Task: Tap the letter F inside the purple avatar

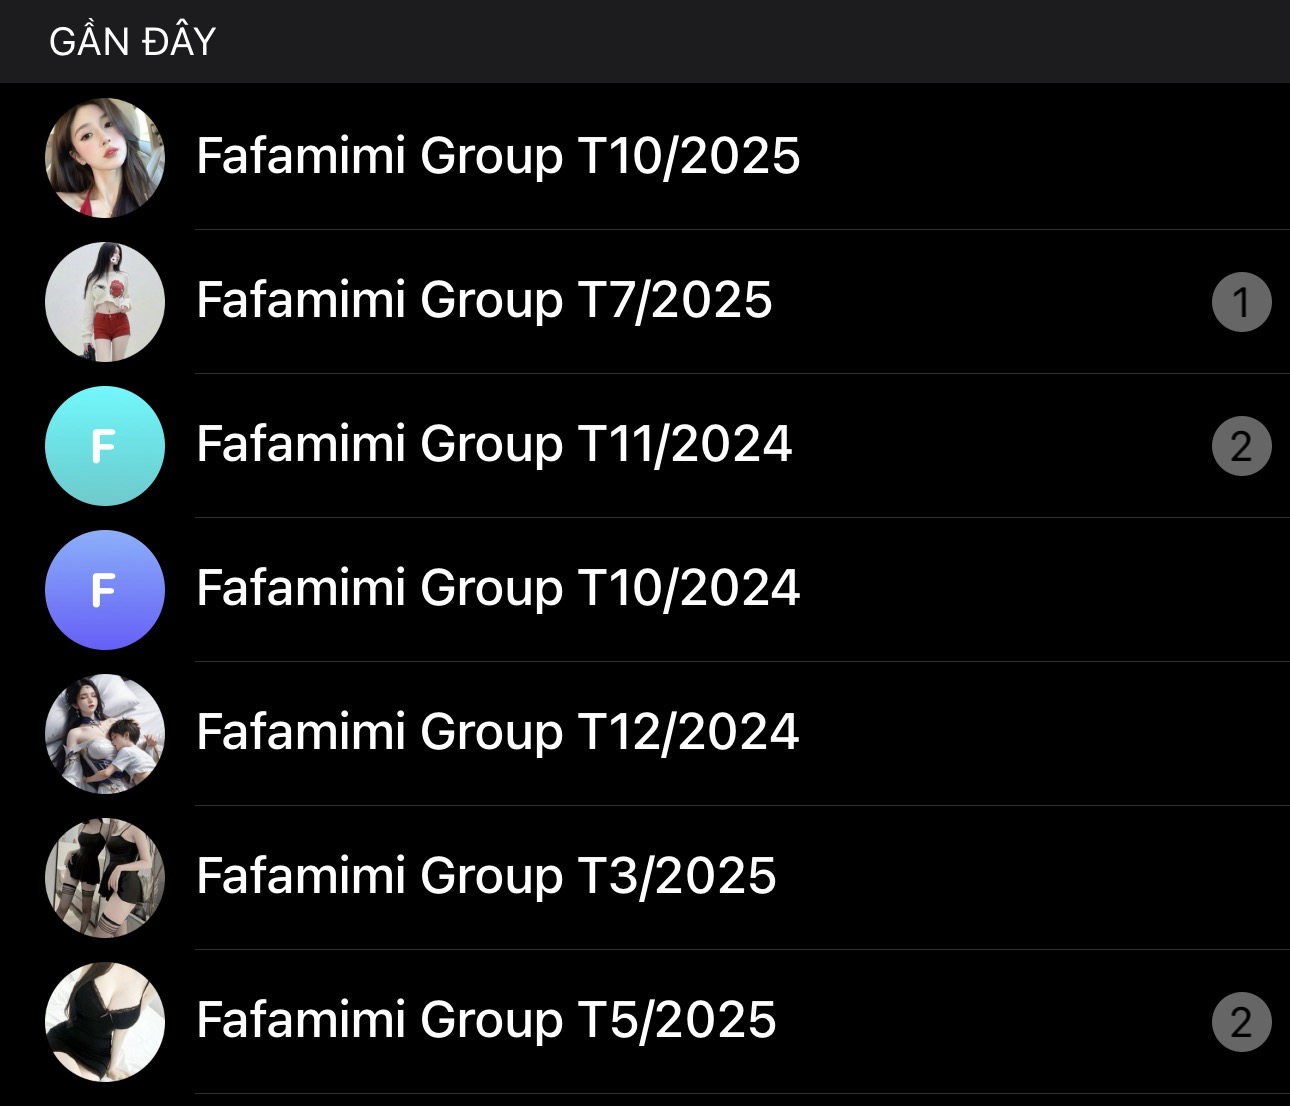Action: click(103, 591)
